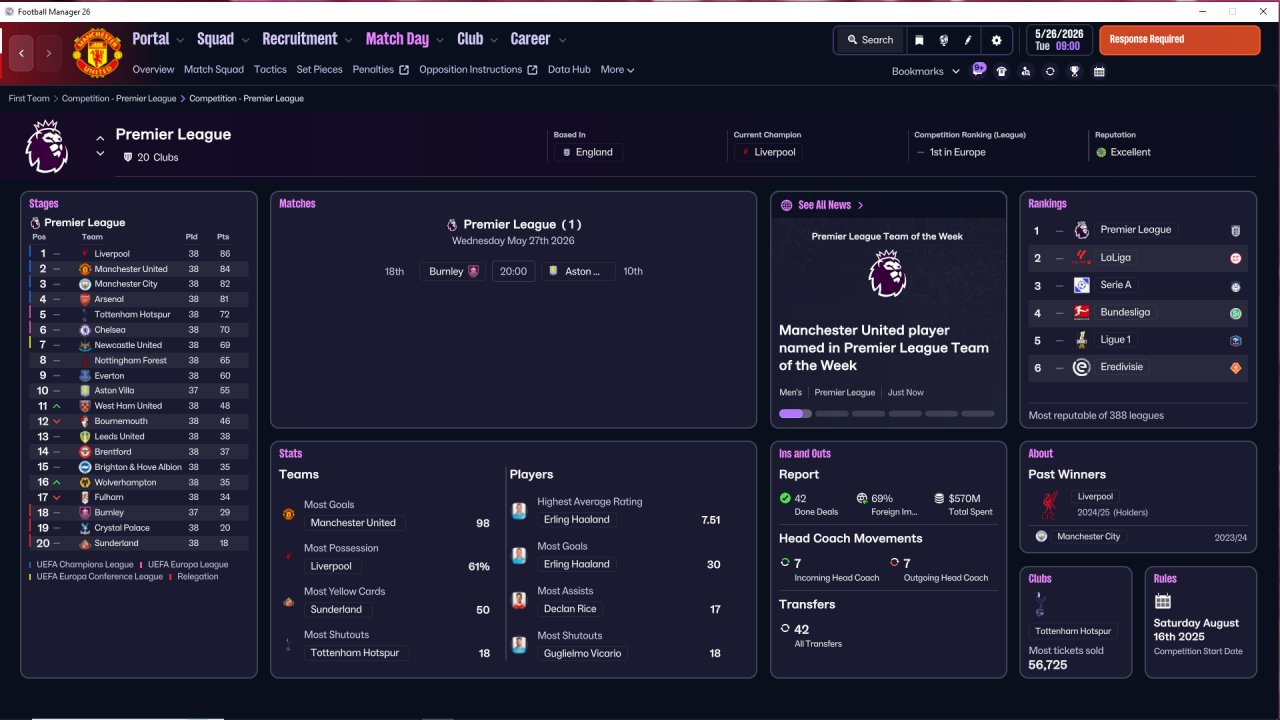Image resolution: width=1280 pixels, height=720 pixels.
Task: Click the Tottenham crest in the Clubs panel
Action: point(1041,603)
